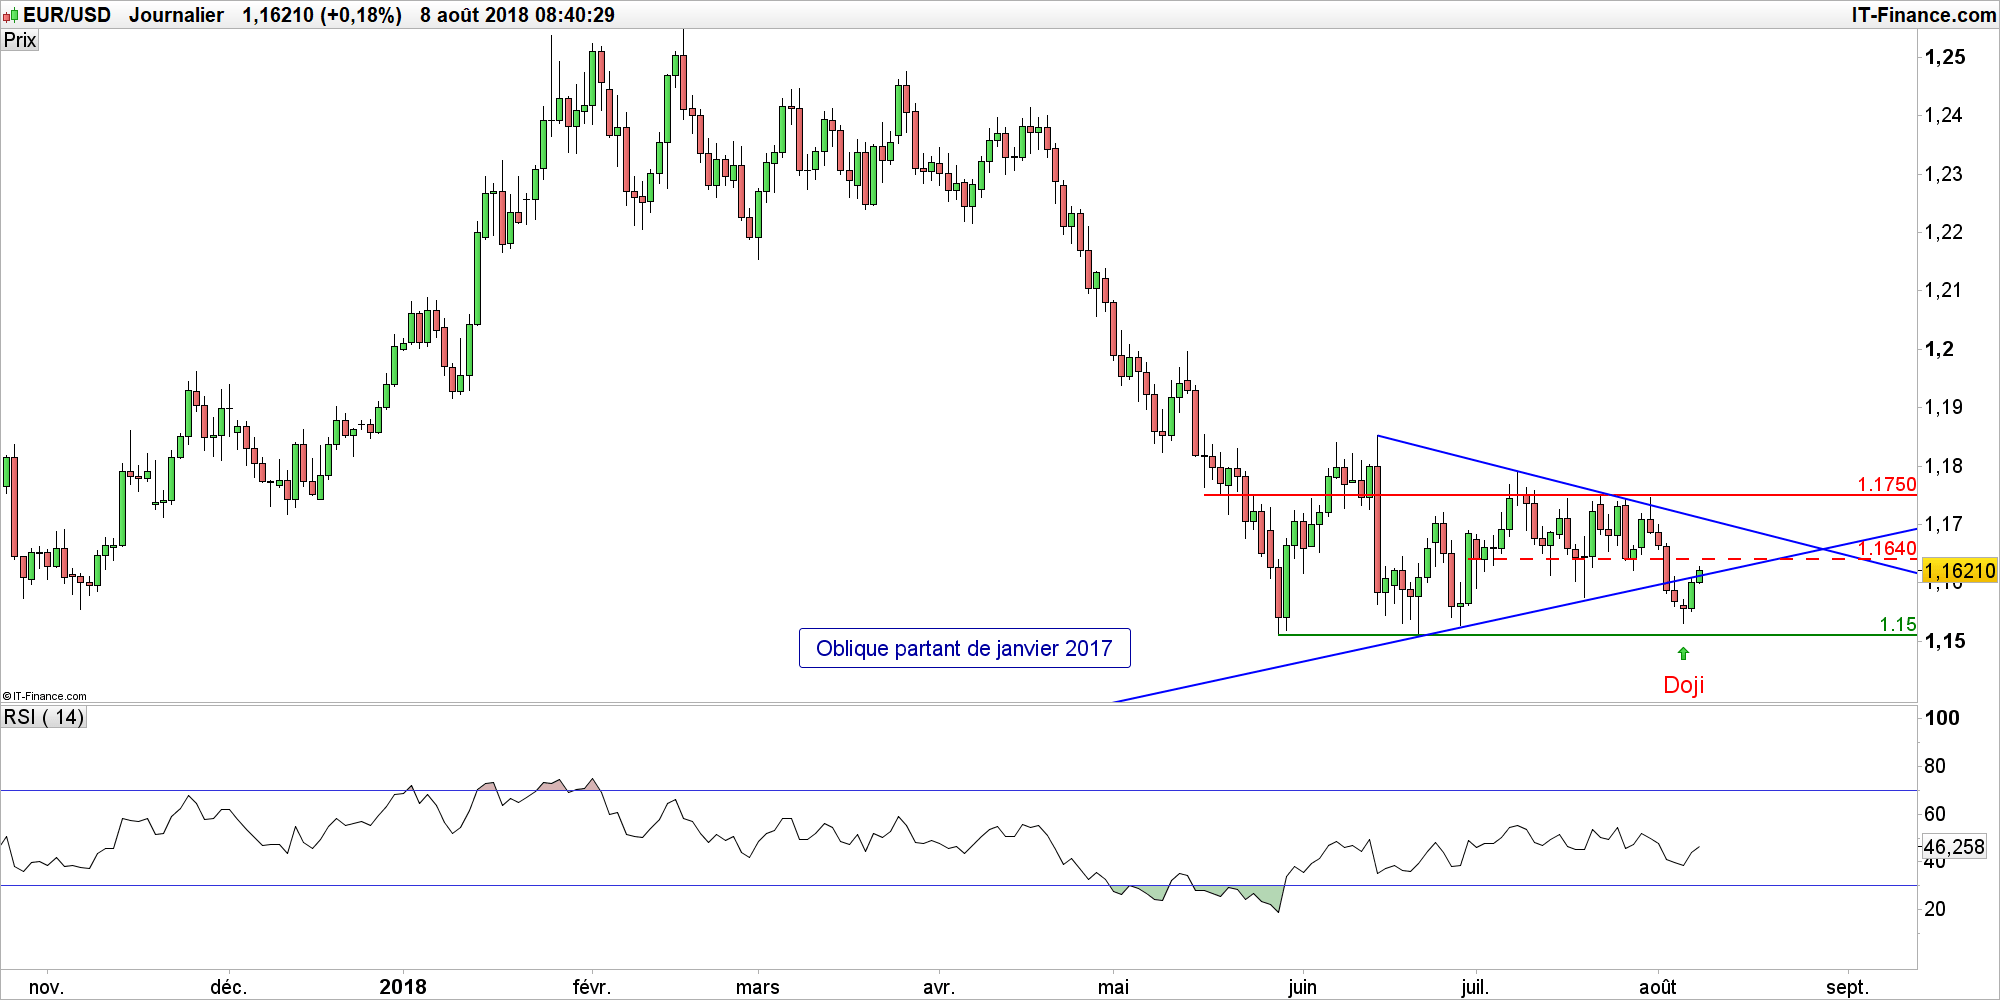Click the RSI 100 scale label
This screenshot has height=1000, width=2000.
1942,718
